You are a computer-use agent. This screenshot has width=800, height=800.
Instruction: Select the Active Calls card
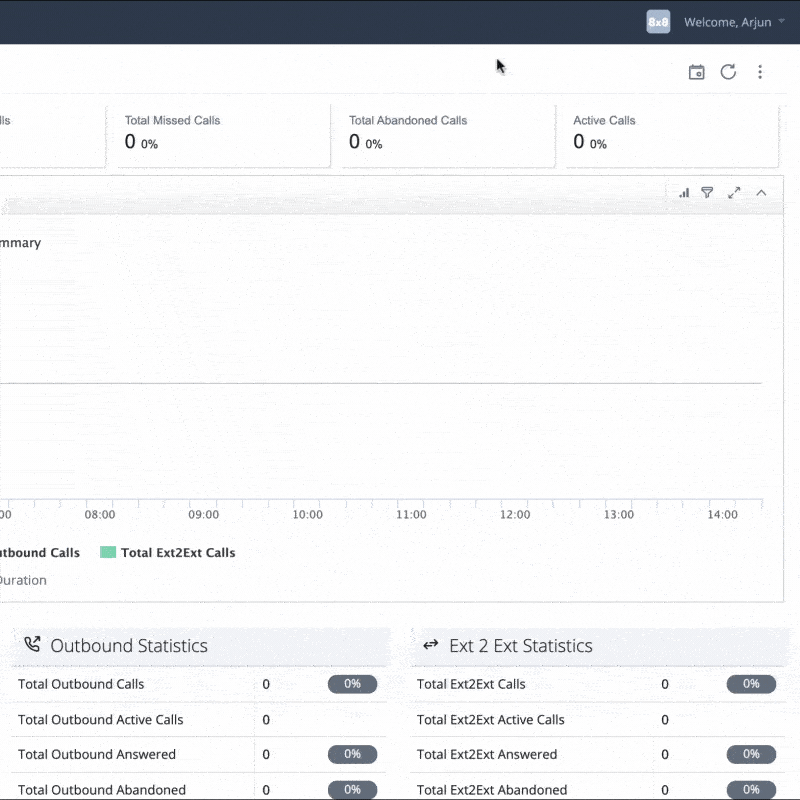[x=672, y=136]
